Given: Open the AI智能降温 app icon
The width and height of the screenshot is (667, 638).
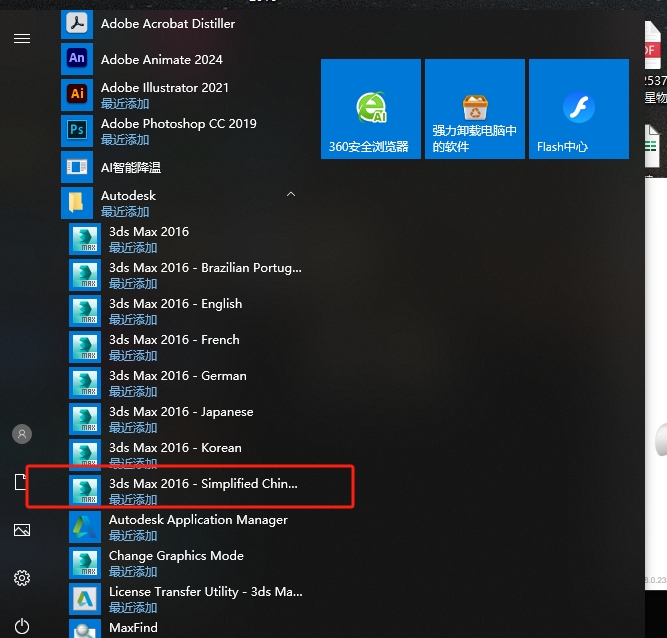Looking at the screenshot, I should click(x=77, y=167).
